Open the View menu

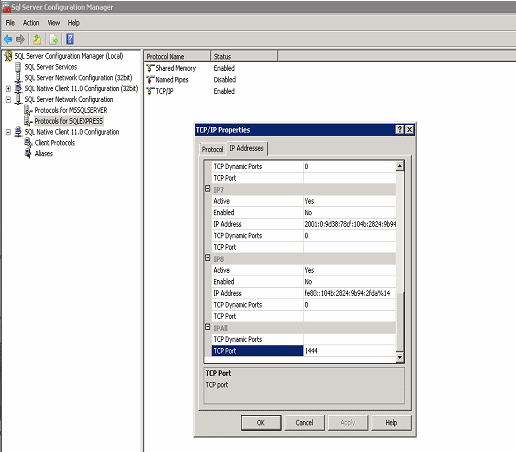tap(54, 23)
